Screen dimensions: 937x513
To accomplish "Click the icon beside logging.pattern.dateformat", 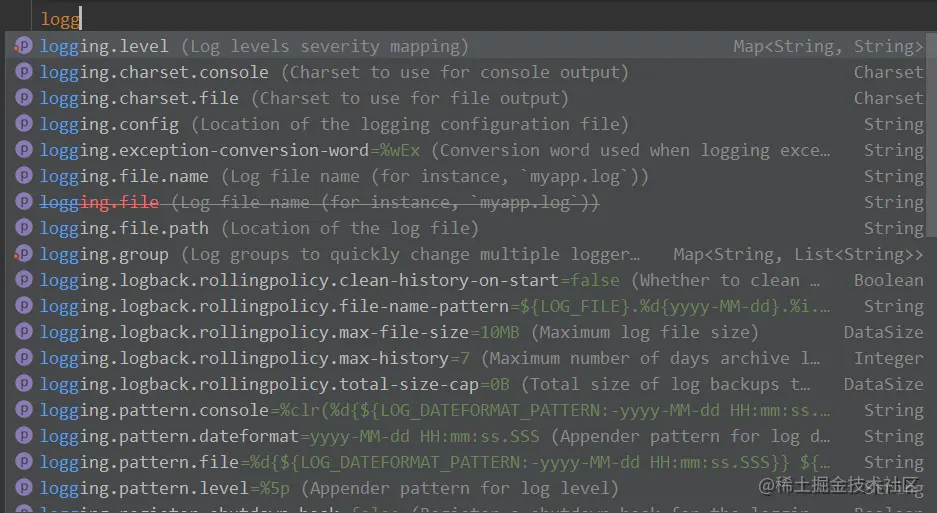I will (x=23, y=436).
